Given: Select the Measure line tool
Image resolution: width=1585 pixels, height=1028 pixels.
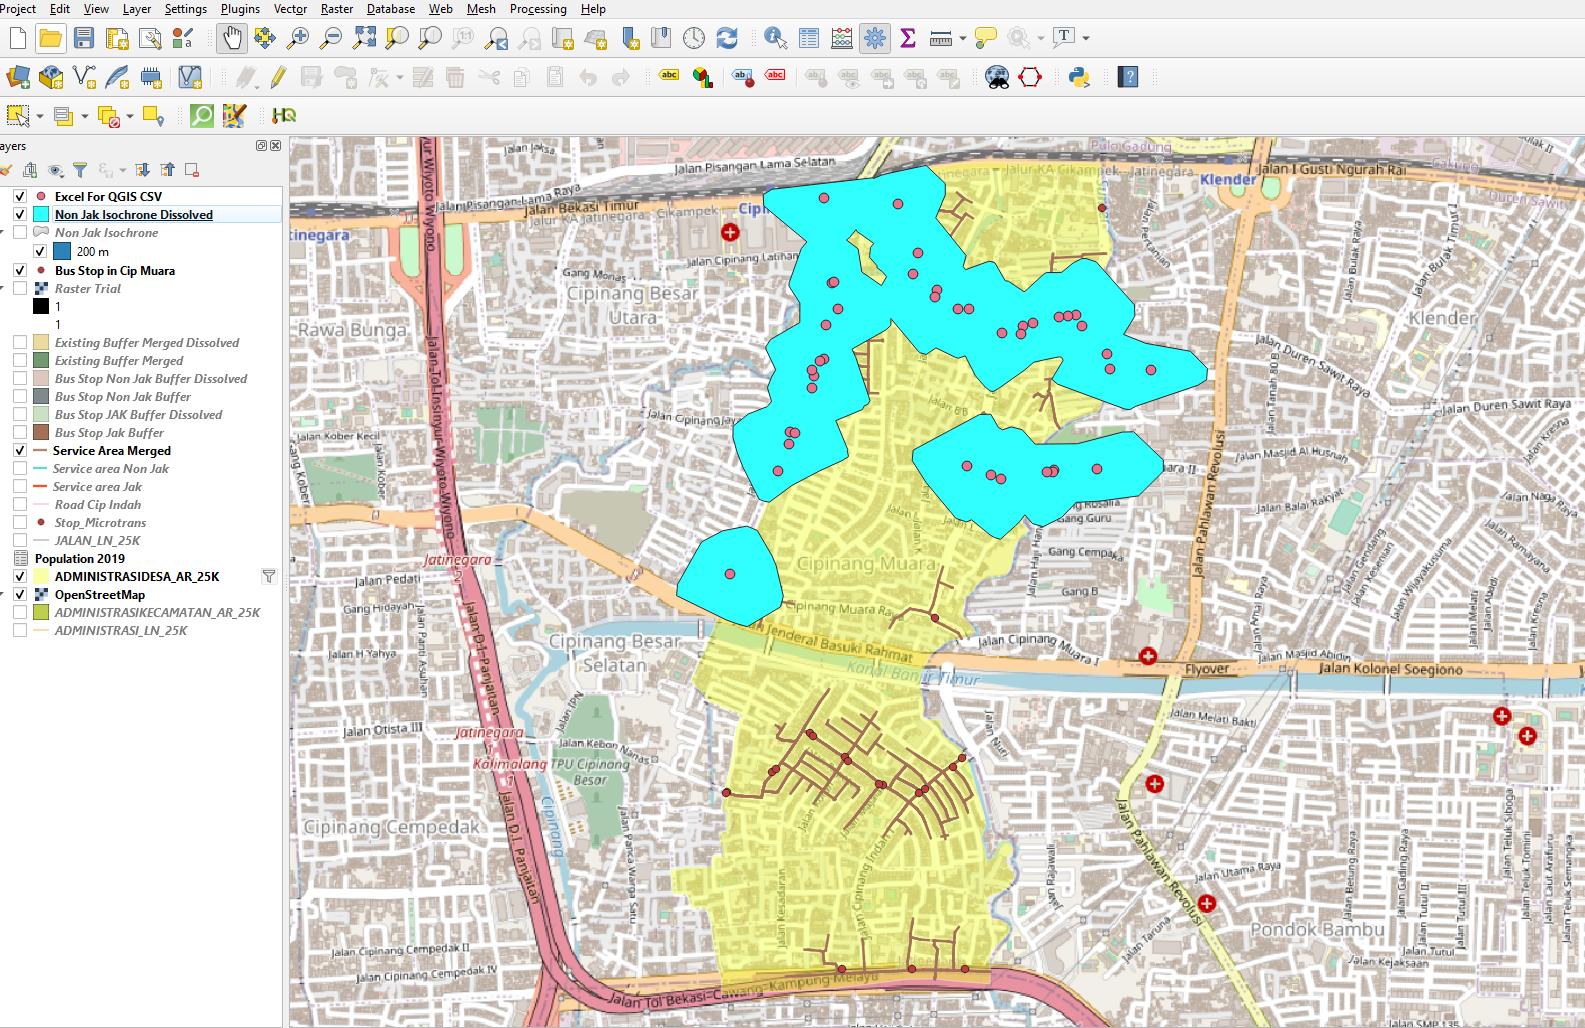Looking at the screenshot, I should pyautogui.click(x=940, y=39).
